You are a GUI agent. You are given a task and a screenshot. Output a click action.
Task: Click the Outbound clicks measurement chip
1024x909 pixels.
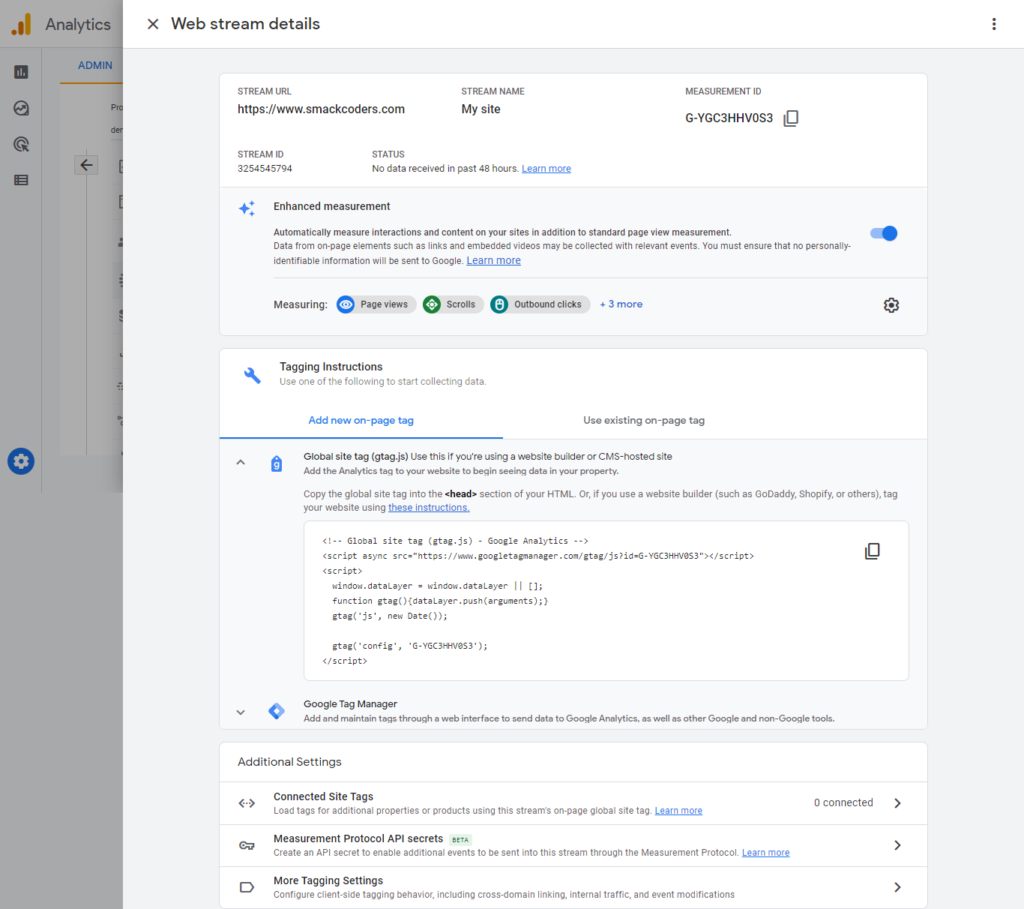click(539, 304)
